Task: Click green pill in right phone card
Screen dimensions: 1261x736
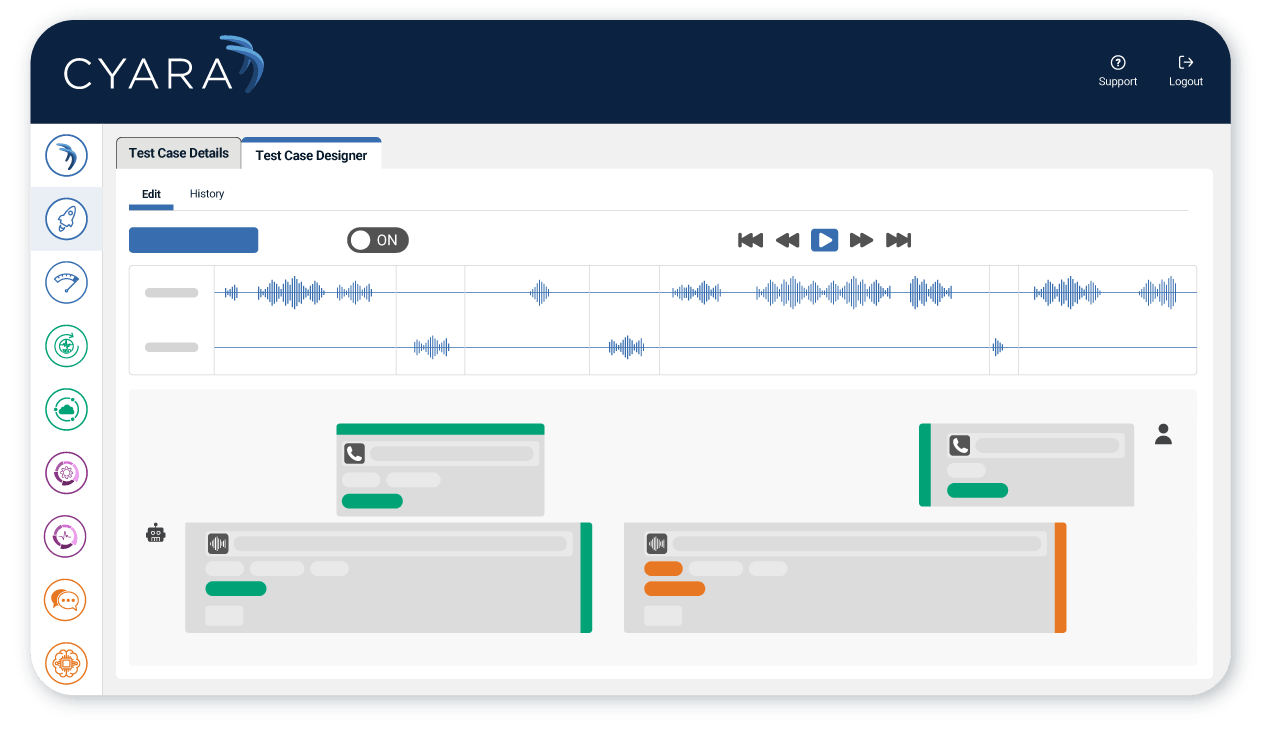Action: tap(977, 490)
